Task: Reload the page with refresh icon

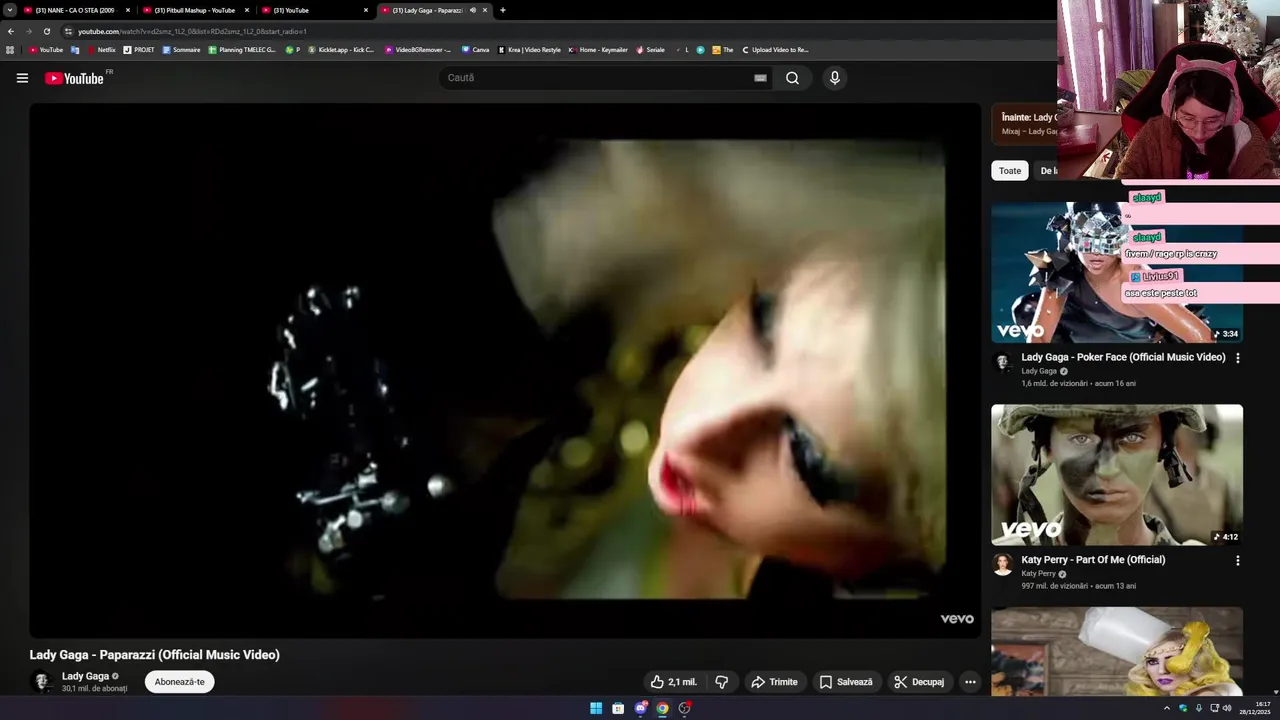Action: [x=46, y=31]
